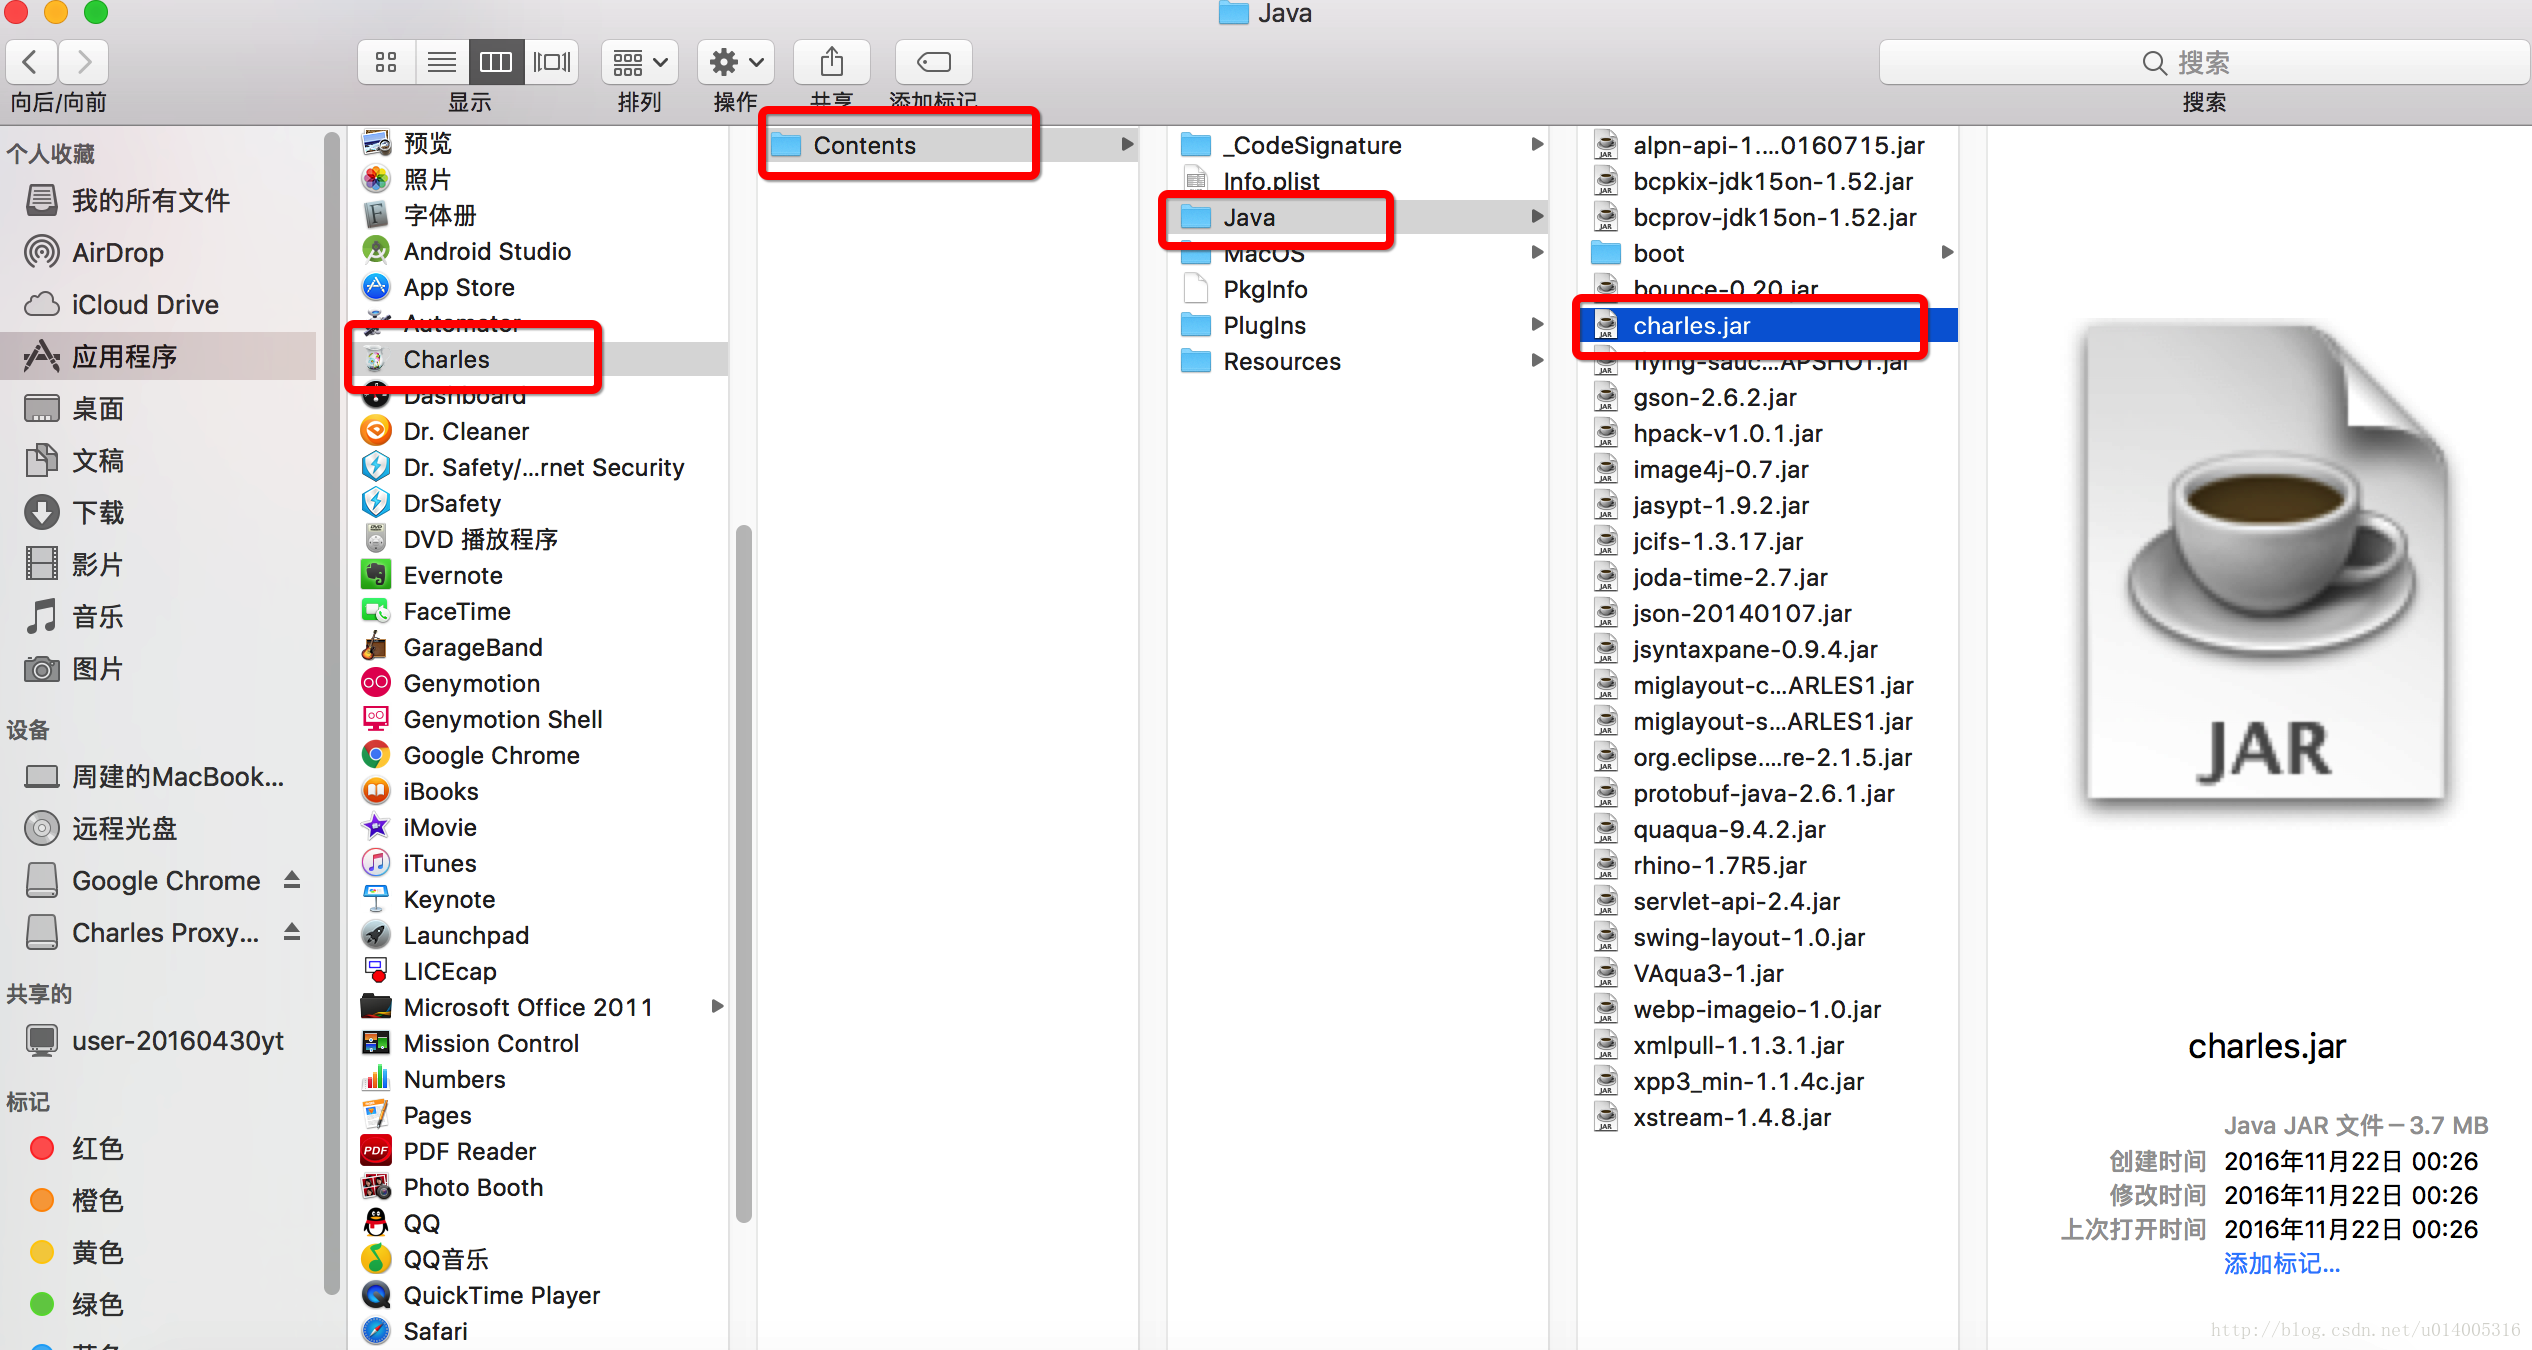Screen dimensions: 2532x1350
Task: Select rhino-1.7R5.jar file
Action: click(x=1768, y=865)
